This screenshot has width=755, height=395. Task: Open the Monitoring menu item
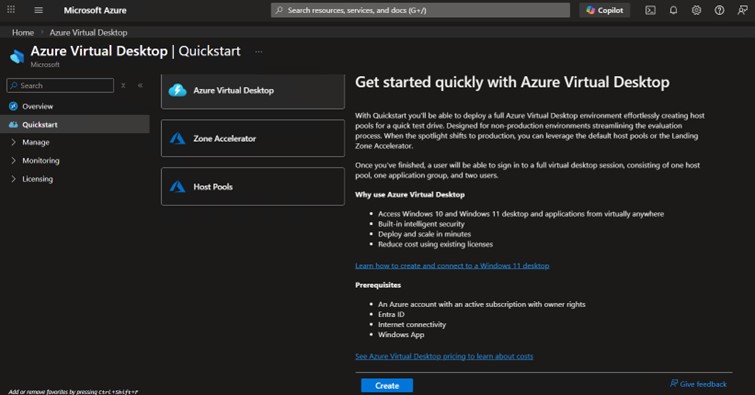click(x=41, y=160)
